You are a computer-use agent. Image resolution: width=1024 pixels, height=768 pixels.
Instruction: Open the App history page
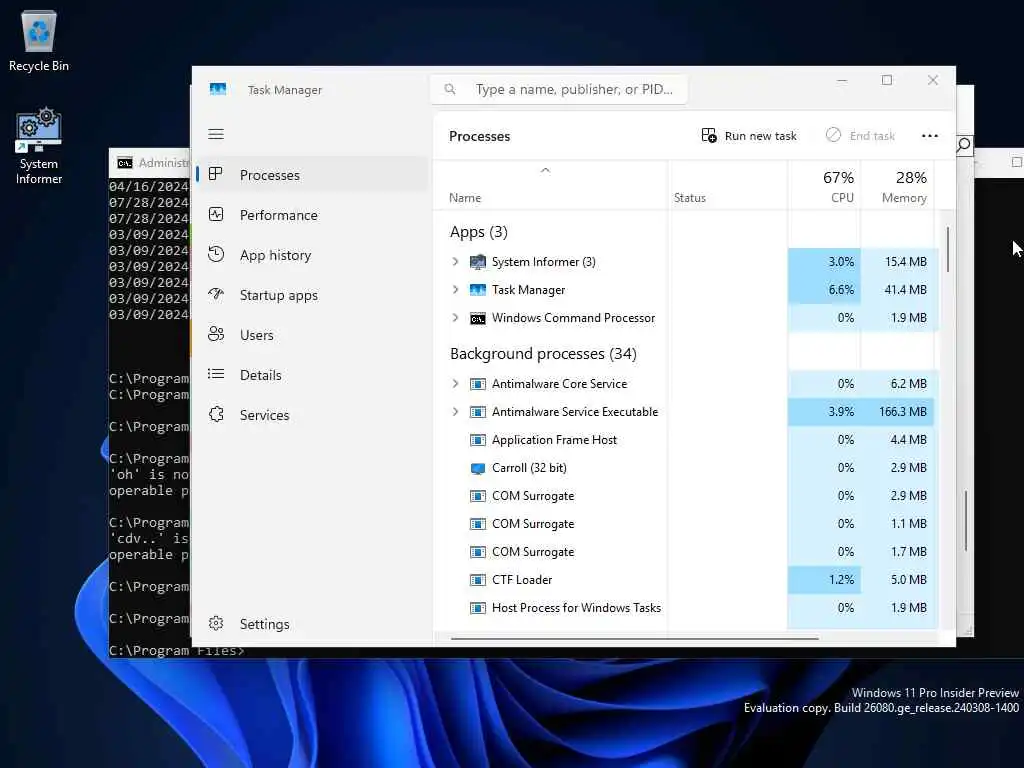[x=313, y=255]
